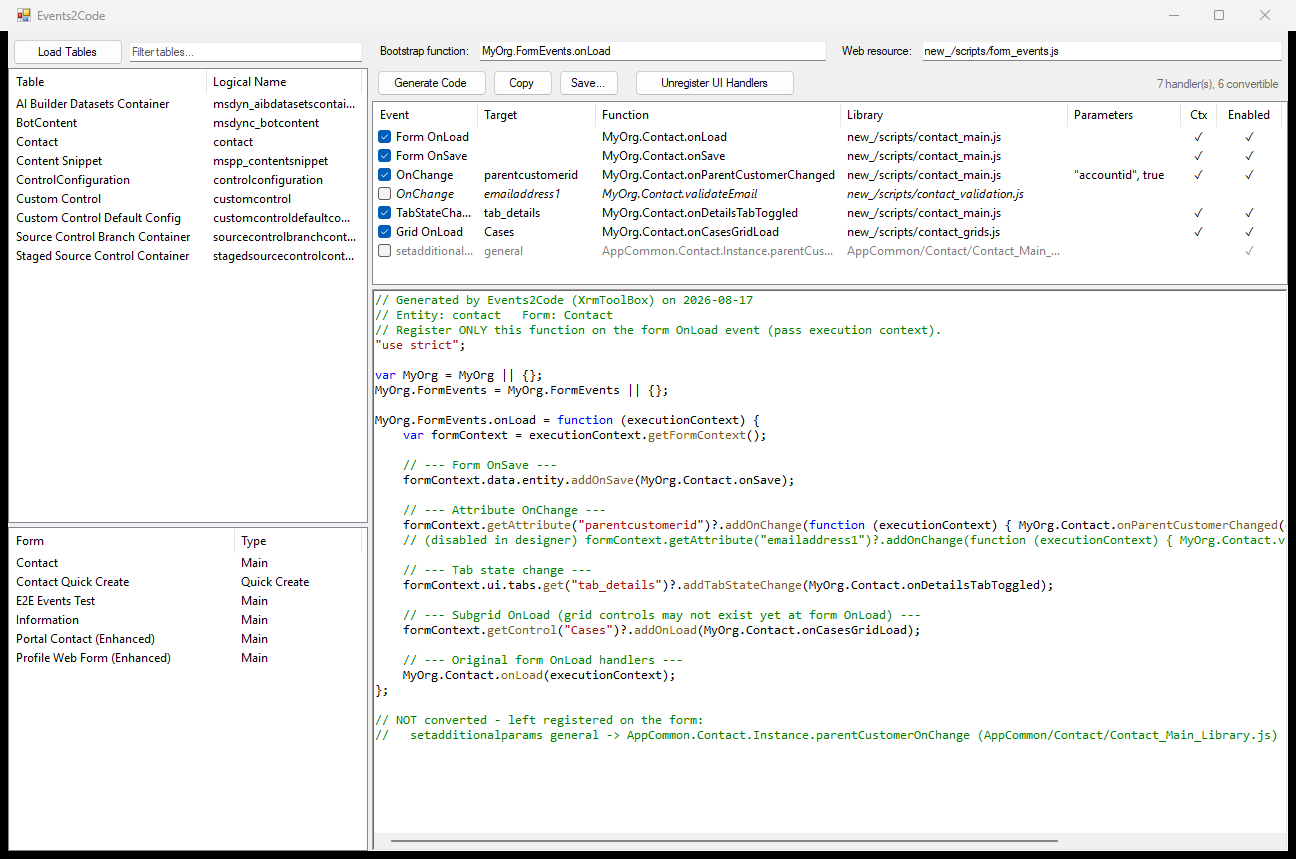Select the Content Snippet table row

coord(187,161)
